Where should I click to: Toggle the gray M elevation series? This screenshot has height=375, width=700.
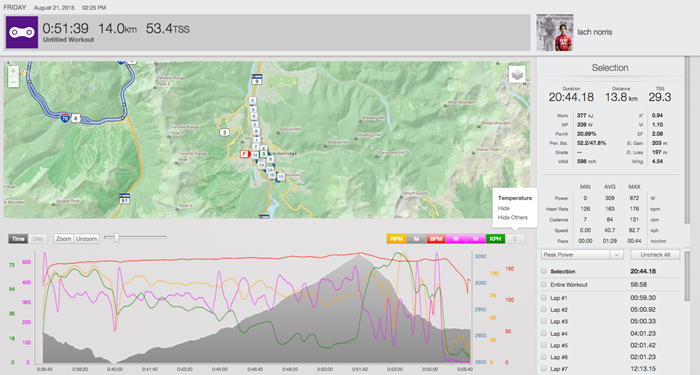[x=416, y=239]
